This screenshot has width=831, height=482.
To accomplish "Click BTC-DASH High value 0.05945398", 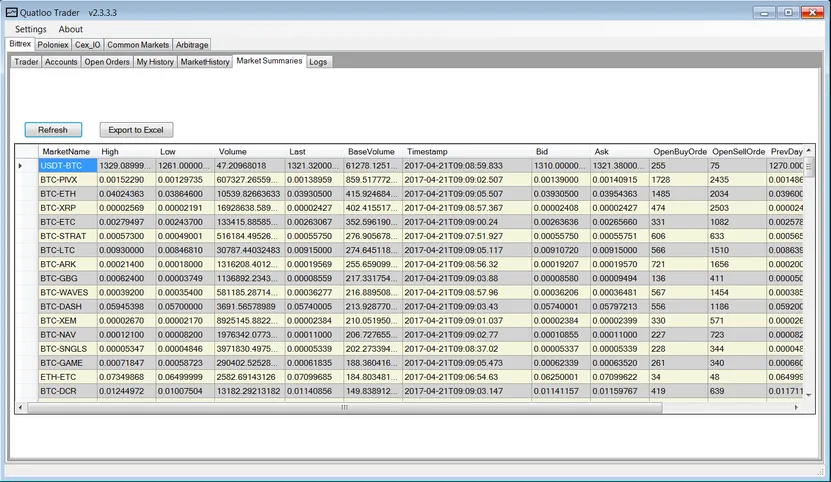I will click(x=126, y=306).
